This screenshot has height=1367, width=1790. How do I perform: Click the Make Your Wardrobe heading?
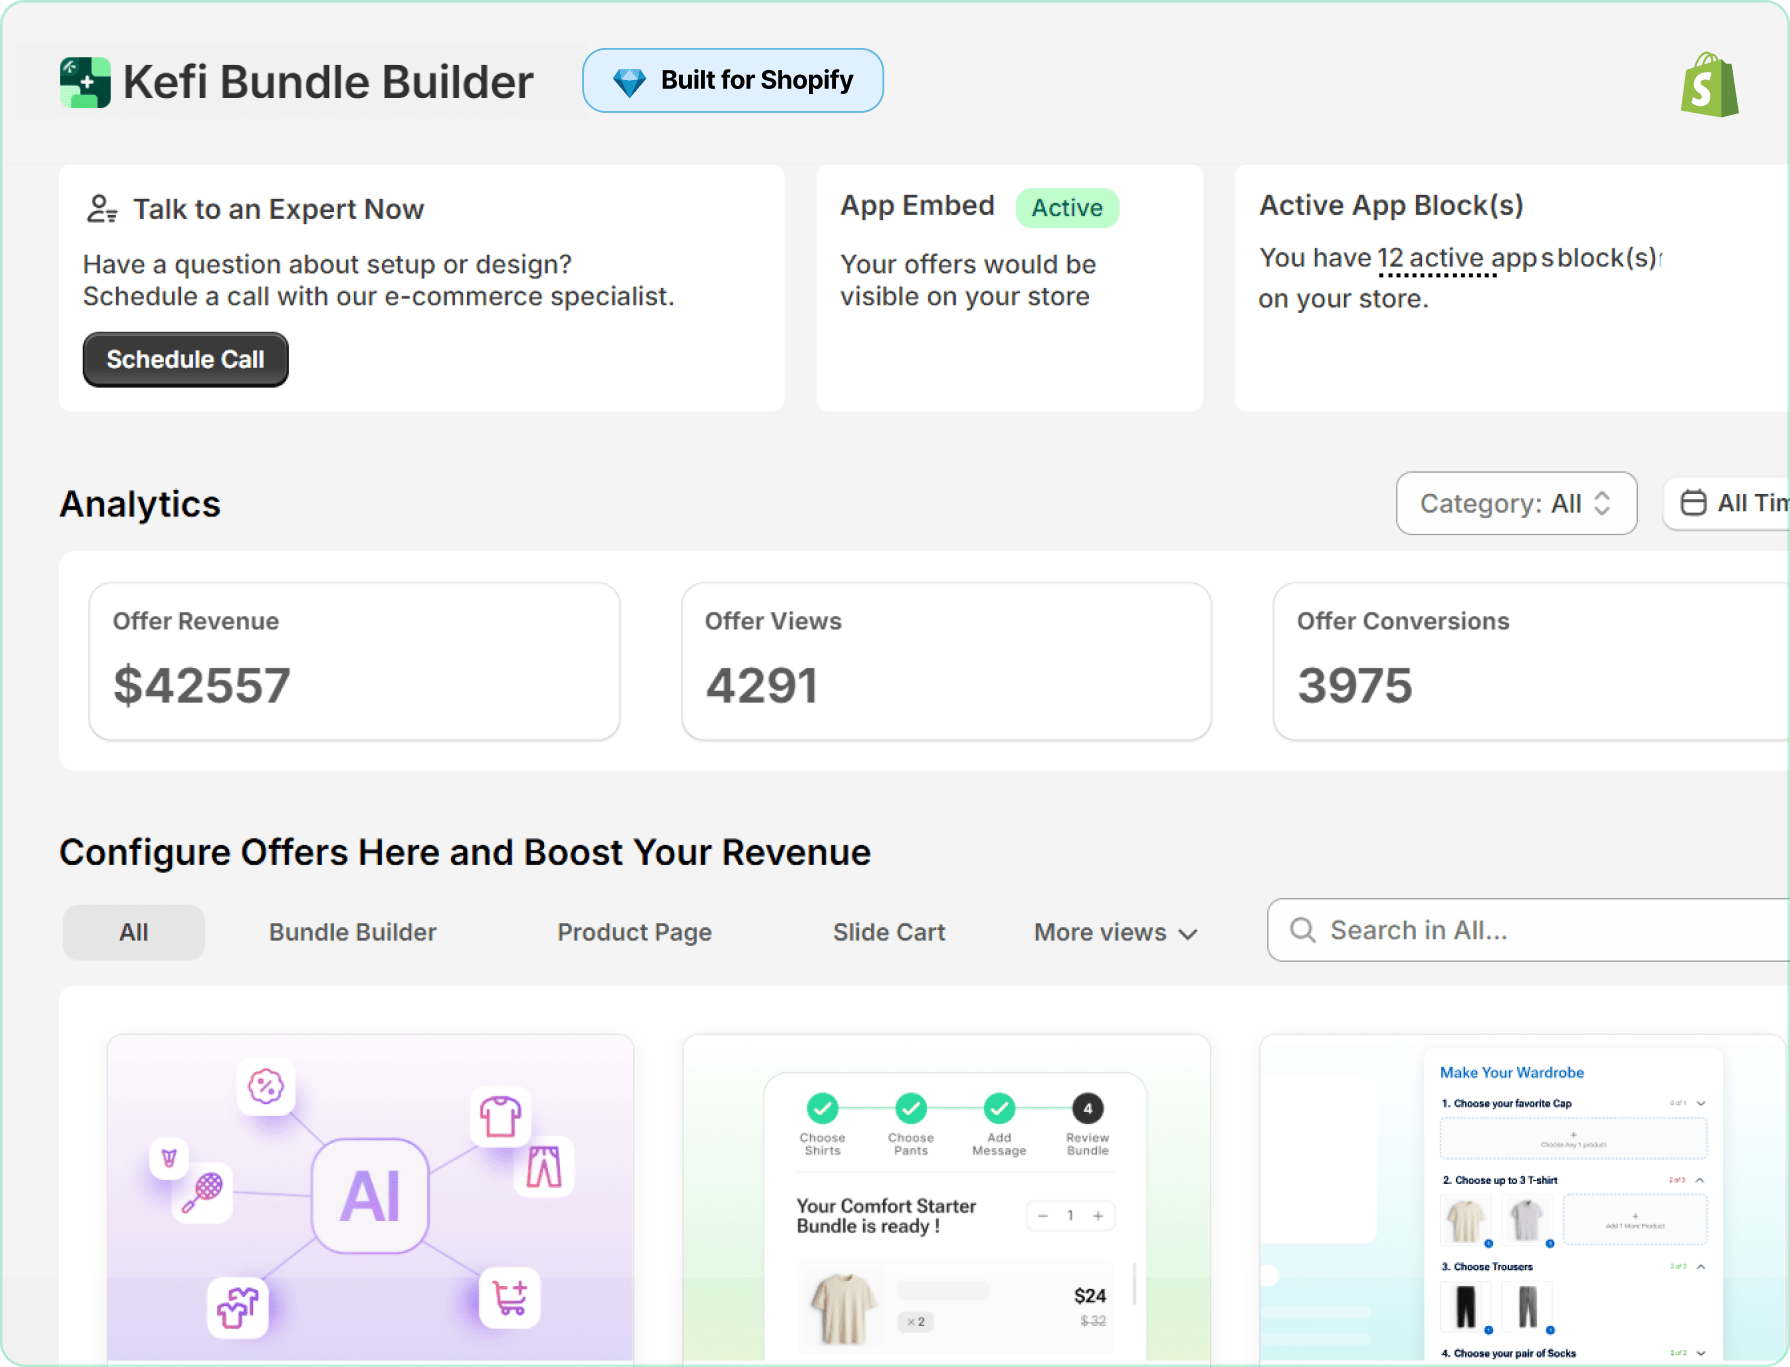(x=1512, y=1072)
